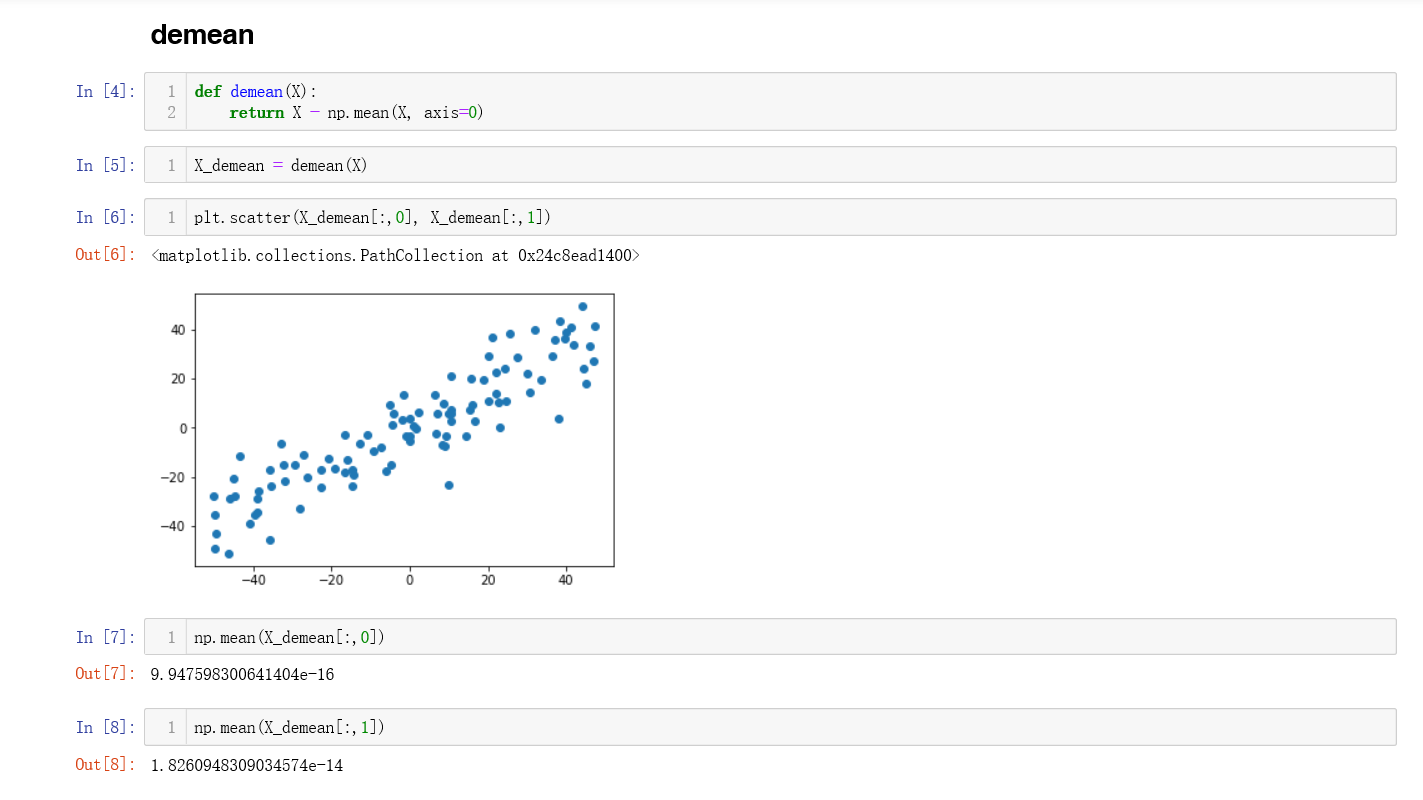Image resolution: width=1423 pixels, height=800 pixels.
Task: Click the 'def demean(X):' code line
Action: pos(256,91)
